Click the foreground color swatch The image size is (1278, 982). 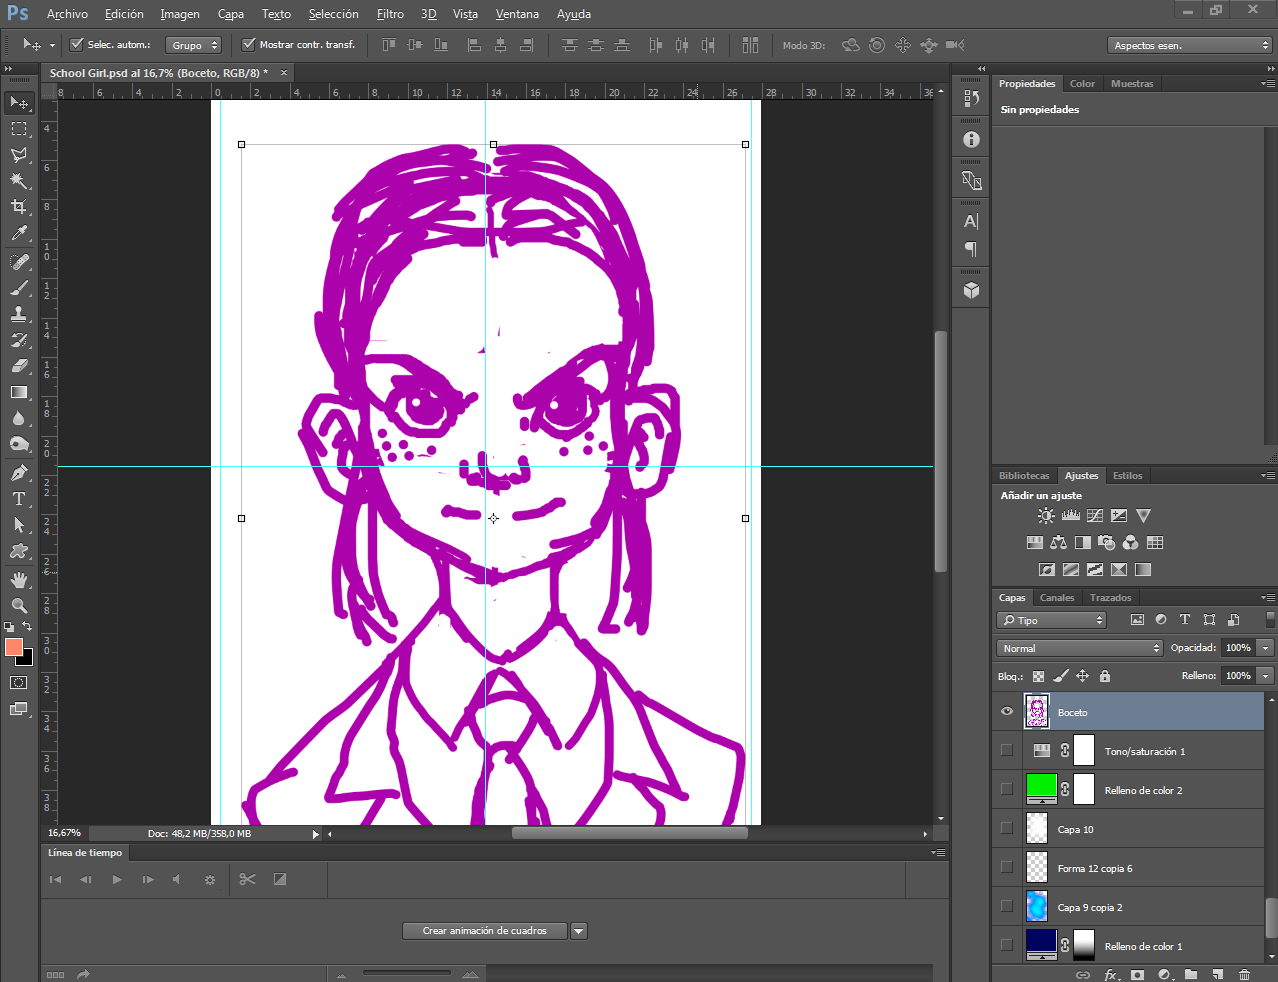pos(14,648)
